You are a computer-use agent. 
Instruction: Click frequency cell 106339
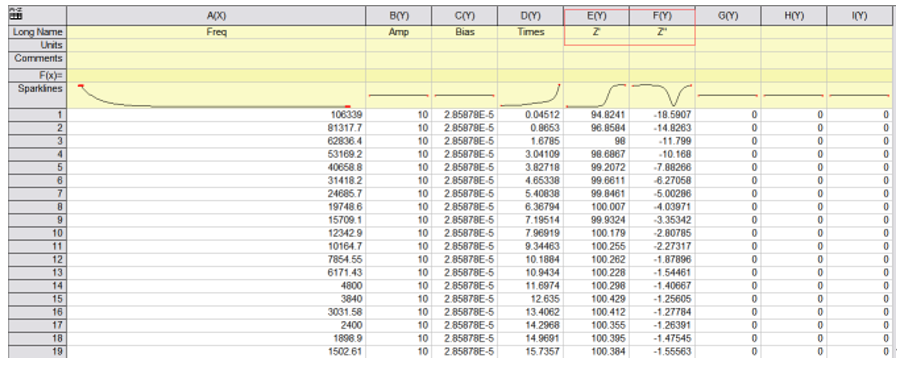[x=216, y=114]
